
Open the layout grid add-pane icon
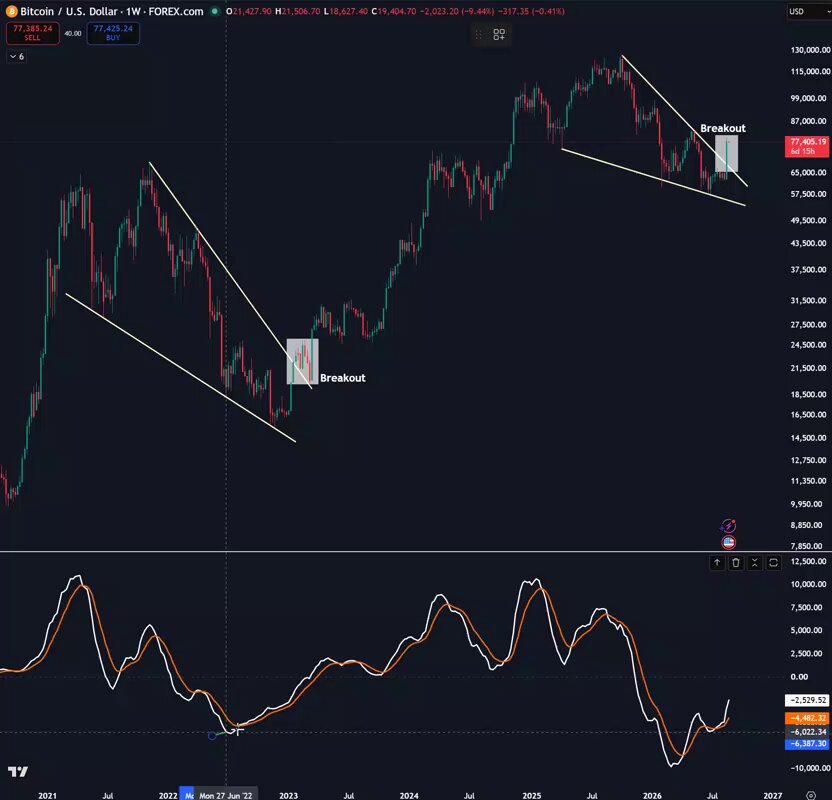(x=499, y=35)
